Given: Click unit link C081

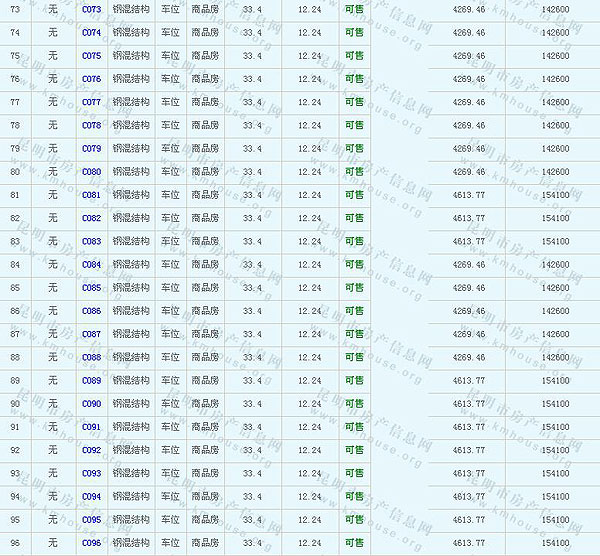Looking at the screenshot, I should click(x=91, y=195).
